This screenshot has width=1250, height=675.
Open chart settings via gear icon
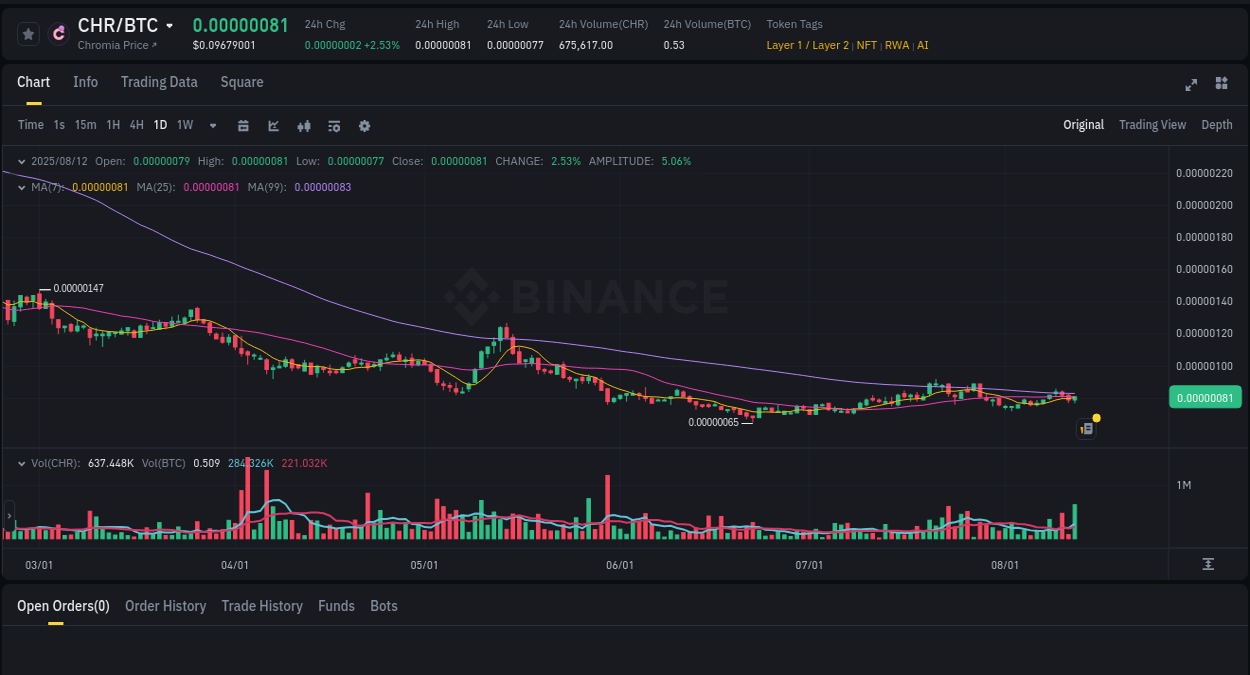[364, 125]
